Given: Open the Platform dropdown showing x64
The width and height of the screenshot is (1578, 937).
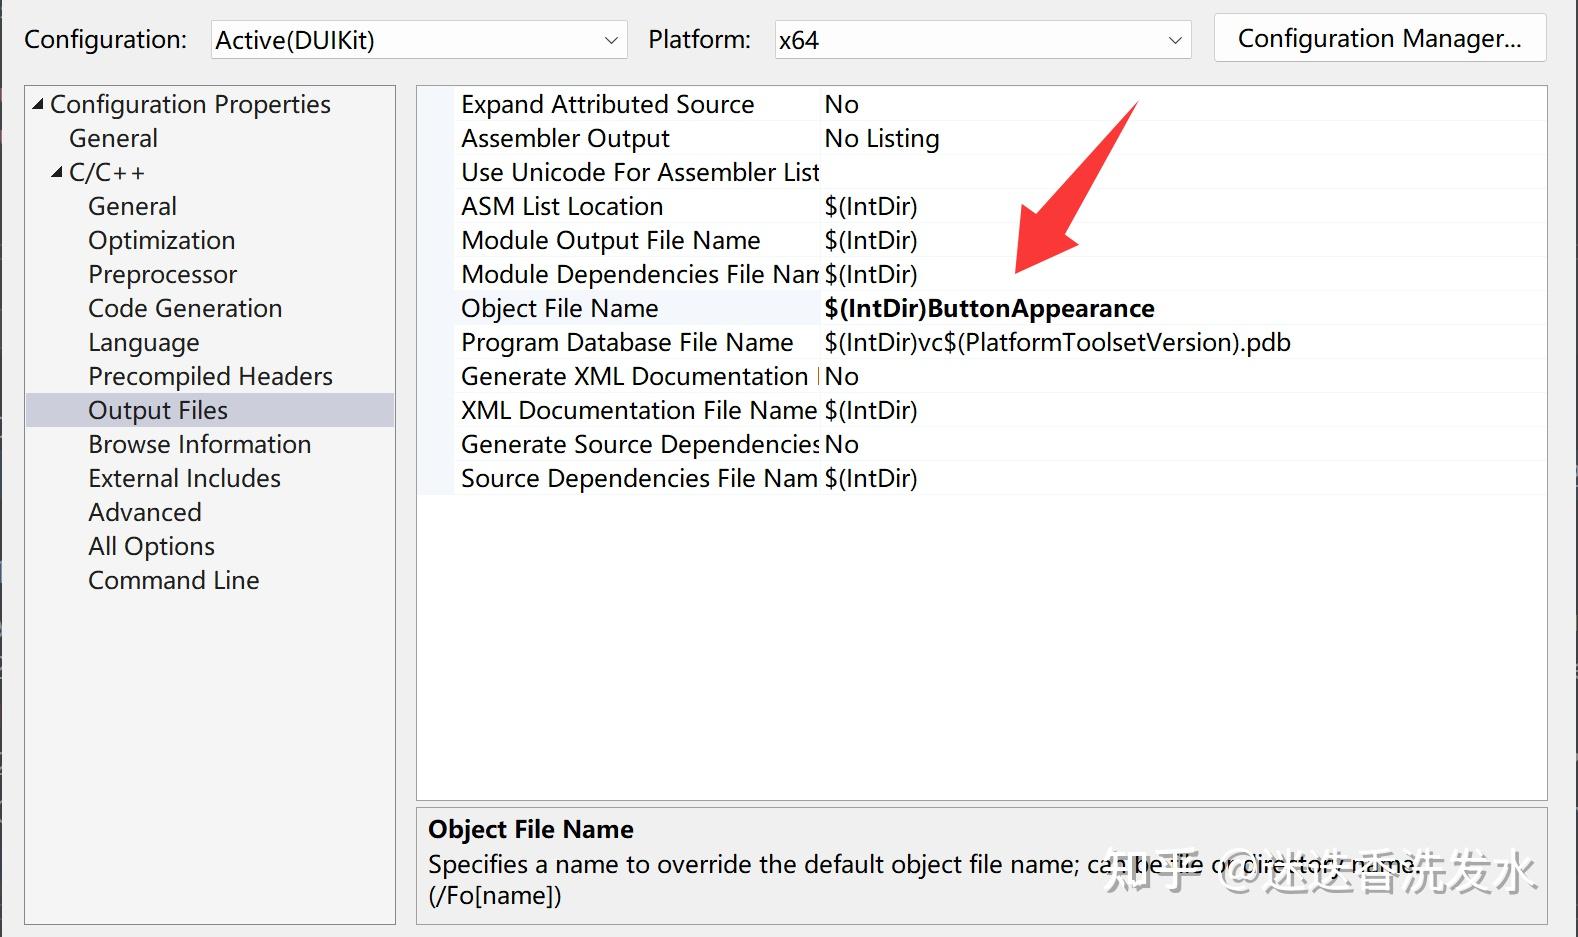Looking at the screenshot, I should point(982,40).
